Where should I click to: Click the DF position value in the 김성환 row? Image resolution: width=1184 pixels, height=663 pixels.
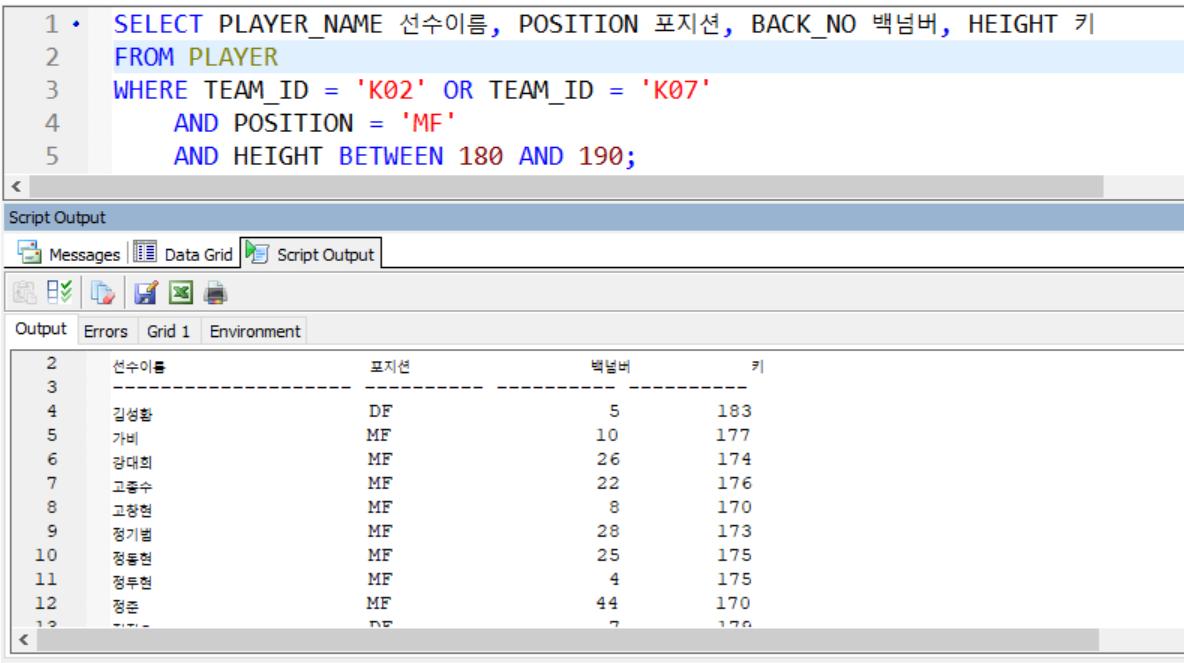click(x=380, y=411)
